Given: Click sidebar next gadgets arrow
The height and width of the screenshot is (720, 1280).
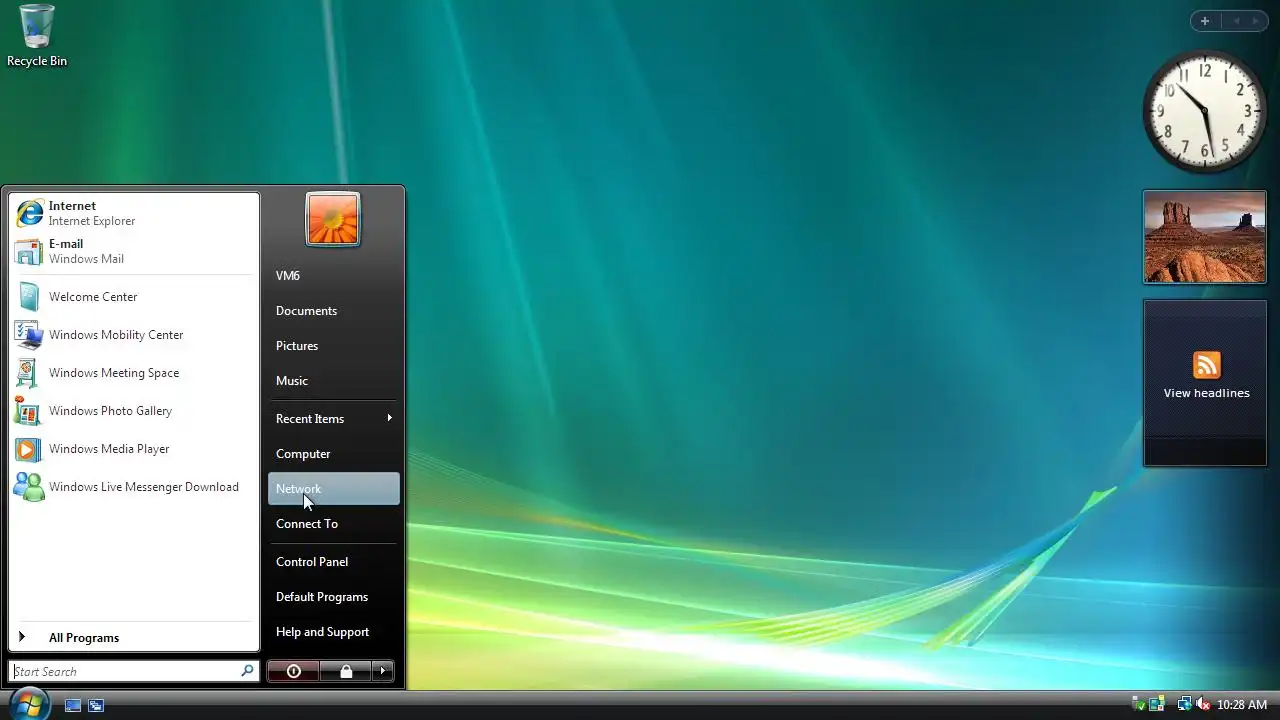Looking at the screenshot, I should click(x=1256, y=21).
